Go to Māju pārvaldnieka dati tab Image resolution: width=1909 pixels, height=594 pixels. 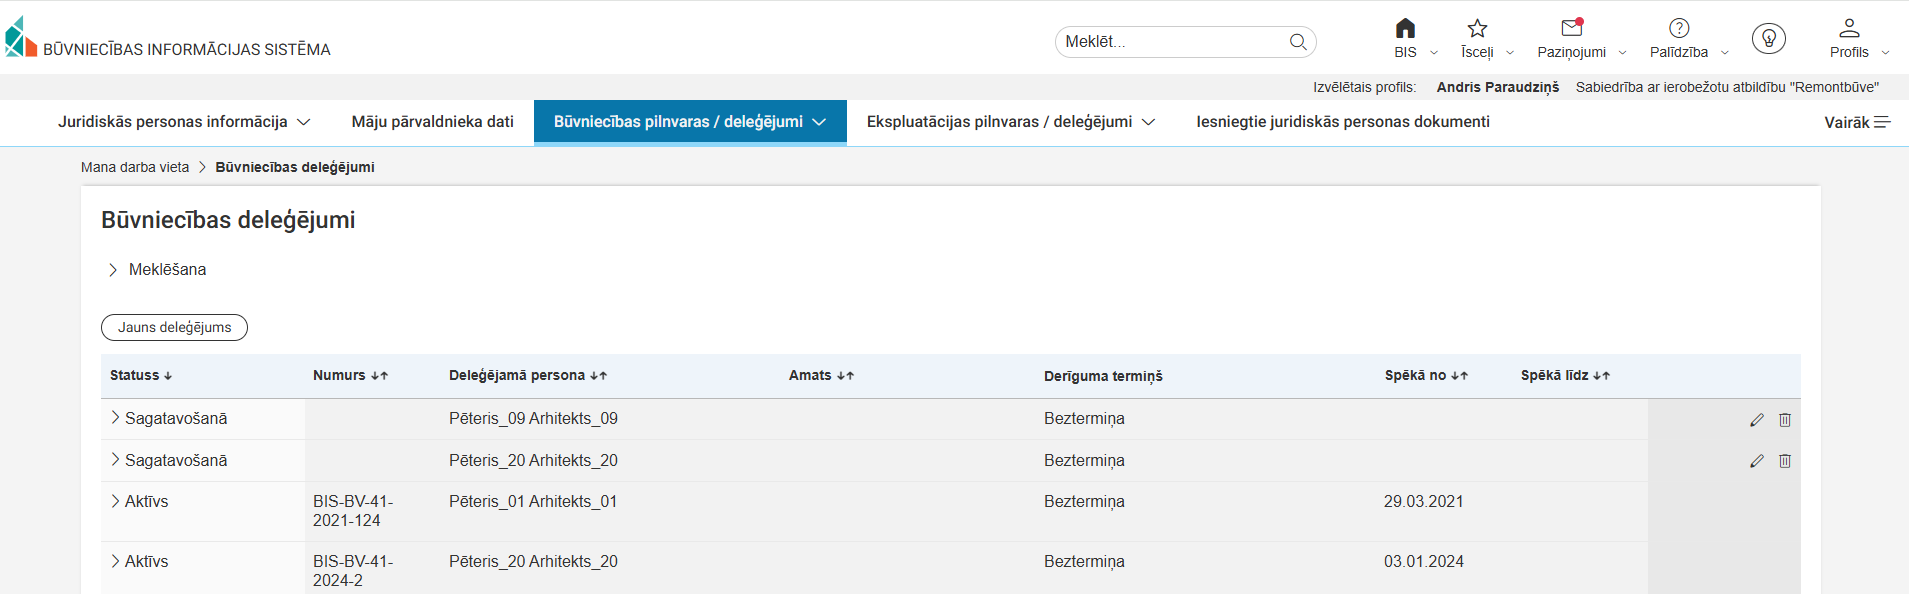point(432,122)
